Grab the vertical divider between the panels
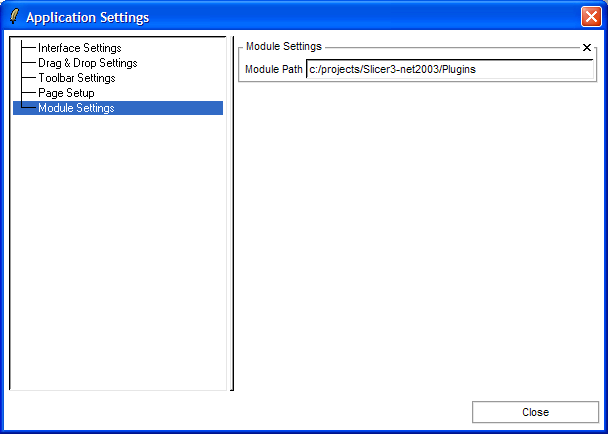The image size is (608, 434). [233, 214]
